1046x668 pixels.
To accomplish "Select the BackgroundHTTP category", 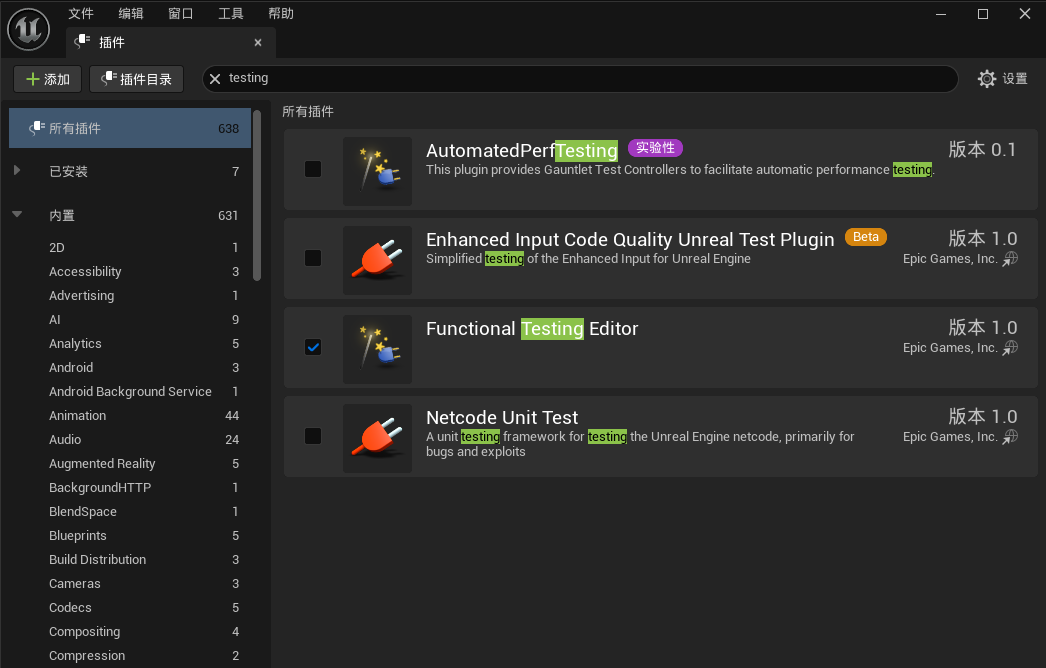I will tap(130, 488).
